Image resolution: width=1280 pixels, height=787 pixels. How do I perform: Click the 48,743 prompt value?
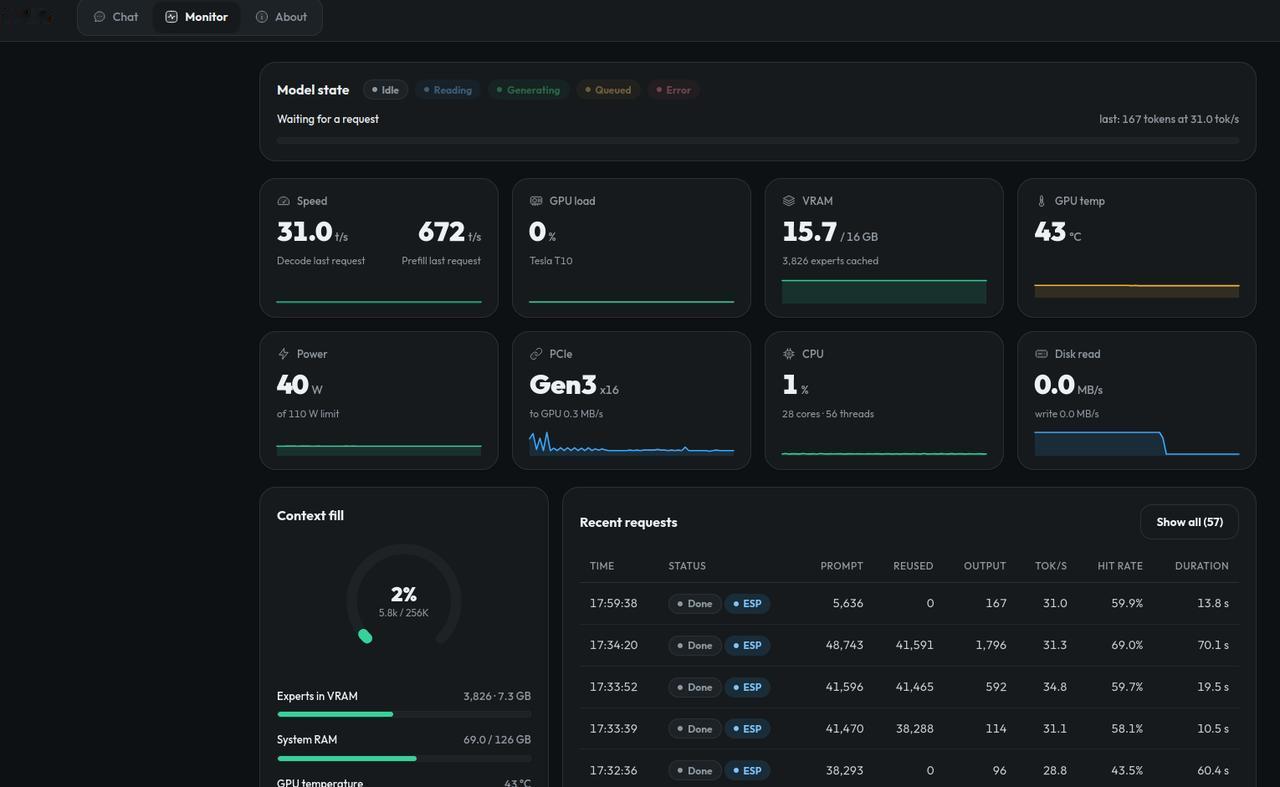[845, 646]
